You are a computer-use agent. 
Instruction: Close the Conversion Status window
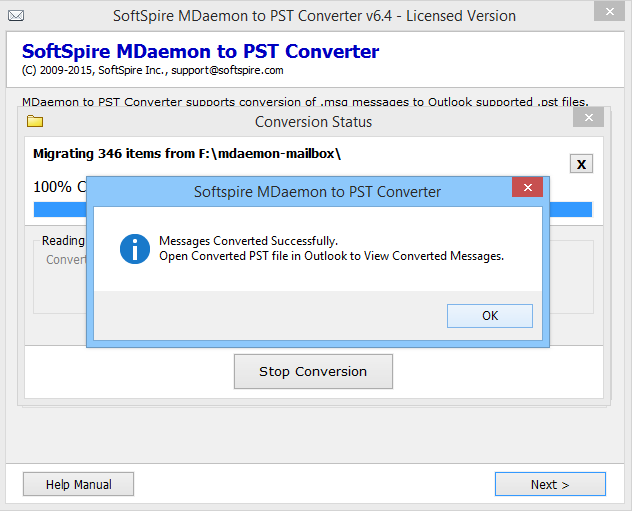588,118
